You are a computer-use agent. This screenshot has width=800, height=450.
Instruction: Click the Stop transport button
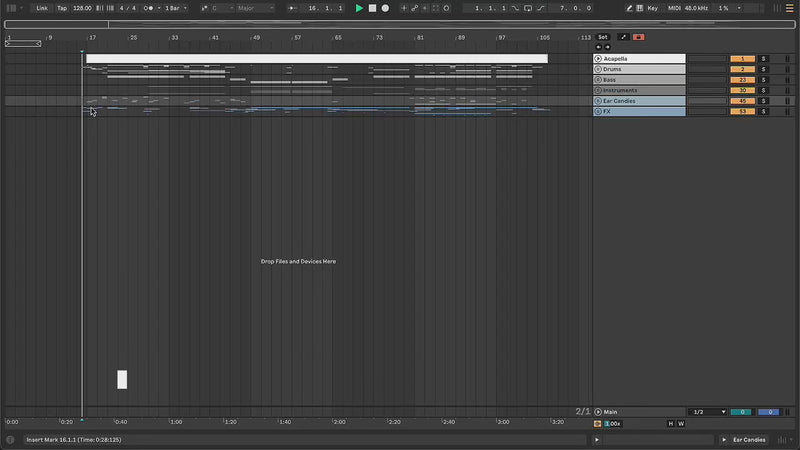point(372,8)
